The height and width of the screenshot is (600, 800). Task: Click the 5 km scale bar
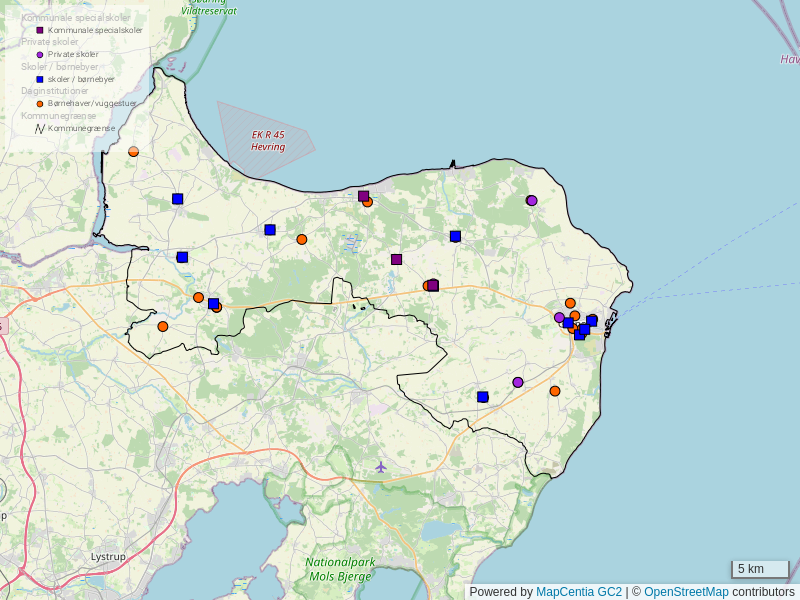(x=759, y=570)
